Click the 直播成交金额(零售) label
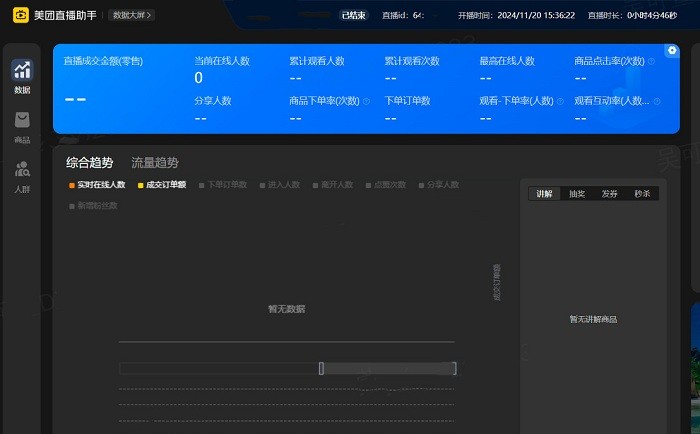700x434 pixels. pyautogui.click(x=103, y=61)
